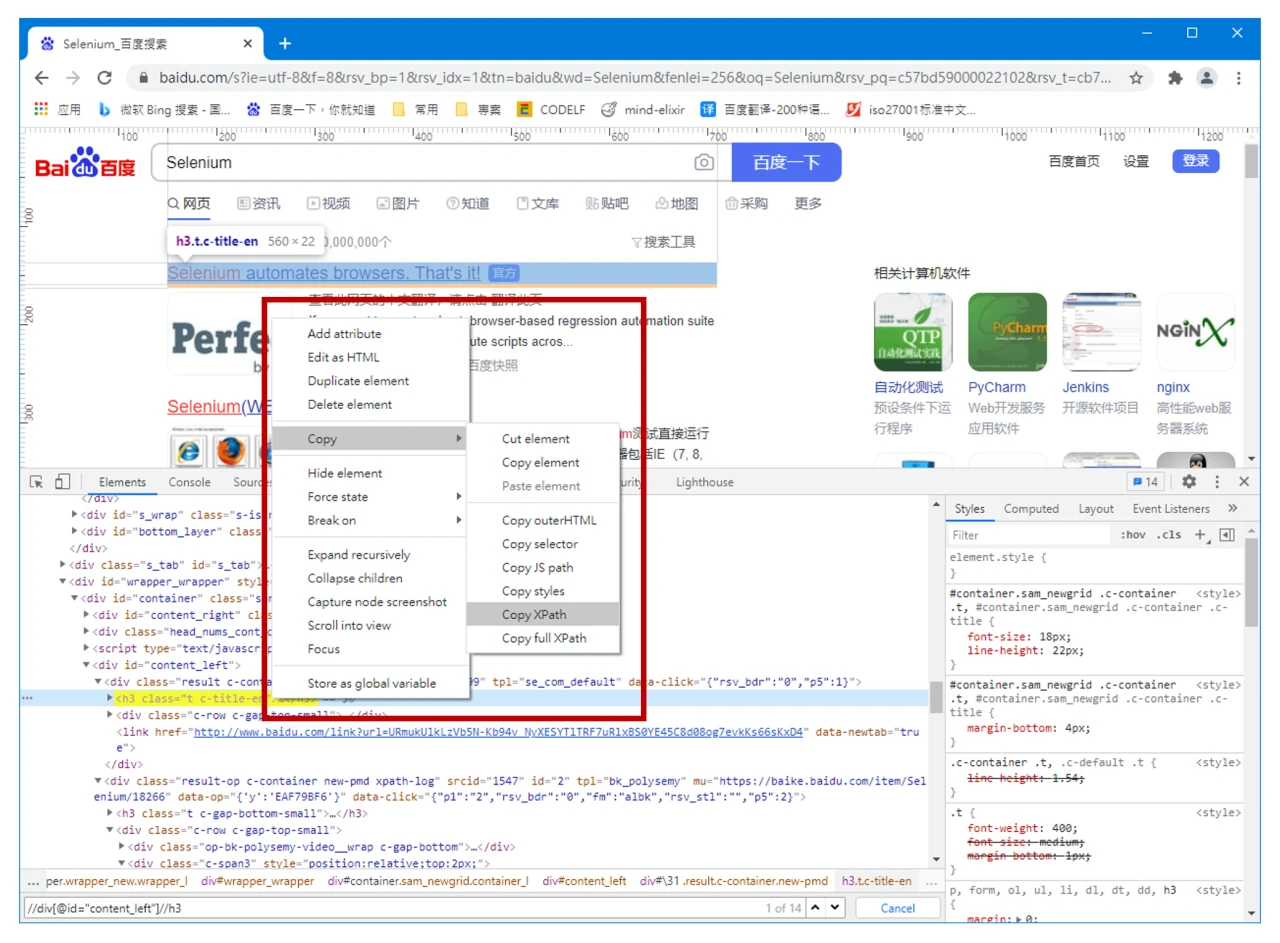Jump to the previous search match in DevTools
This screenshot has width=1280, height=943.
[814, 908]
